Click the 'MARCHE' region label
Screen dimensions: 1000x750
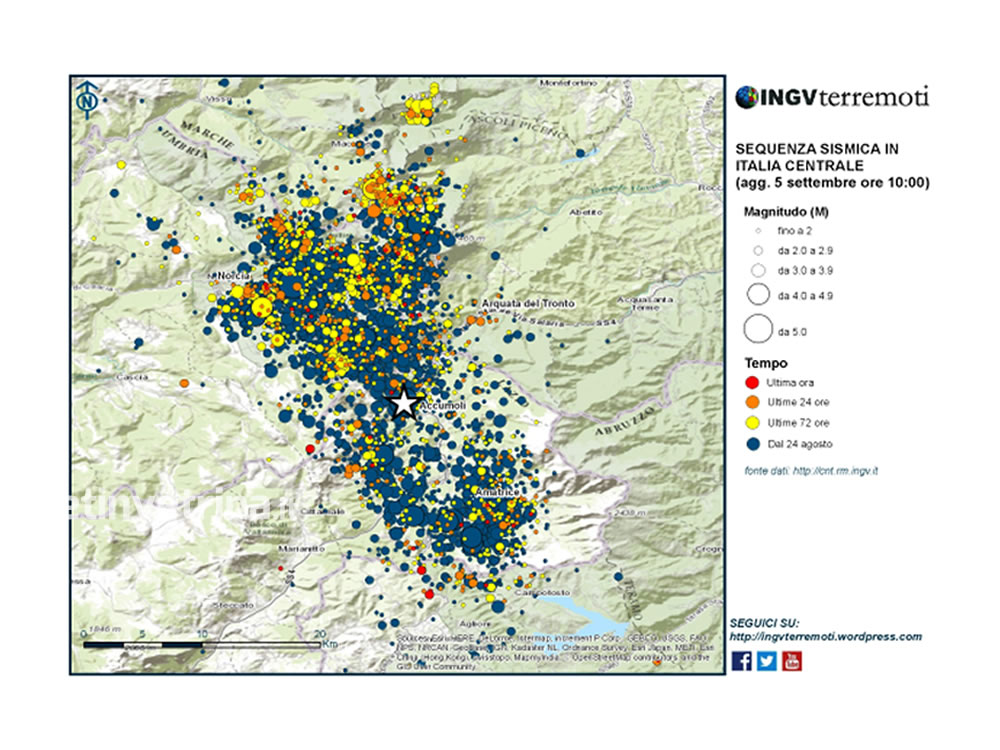tap(207, 133)
